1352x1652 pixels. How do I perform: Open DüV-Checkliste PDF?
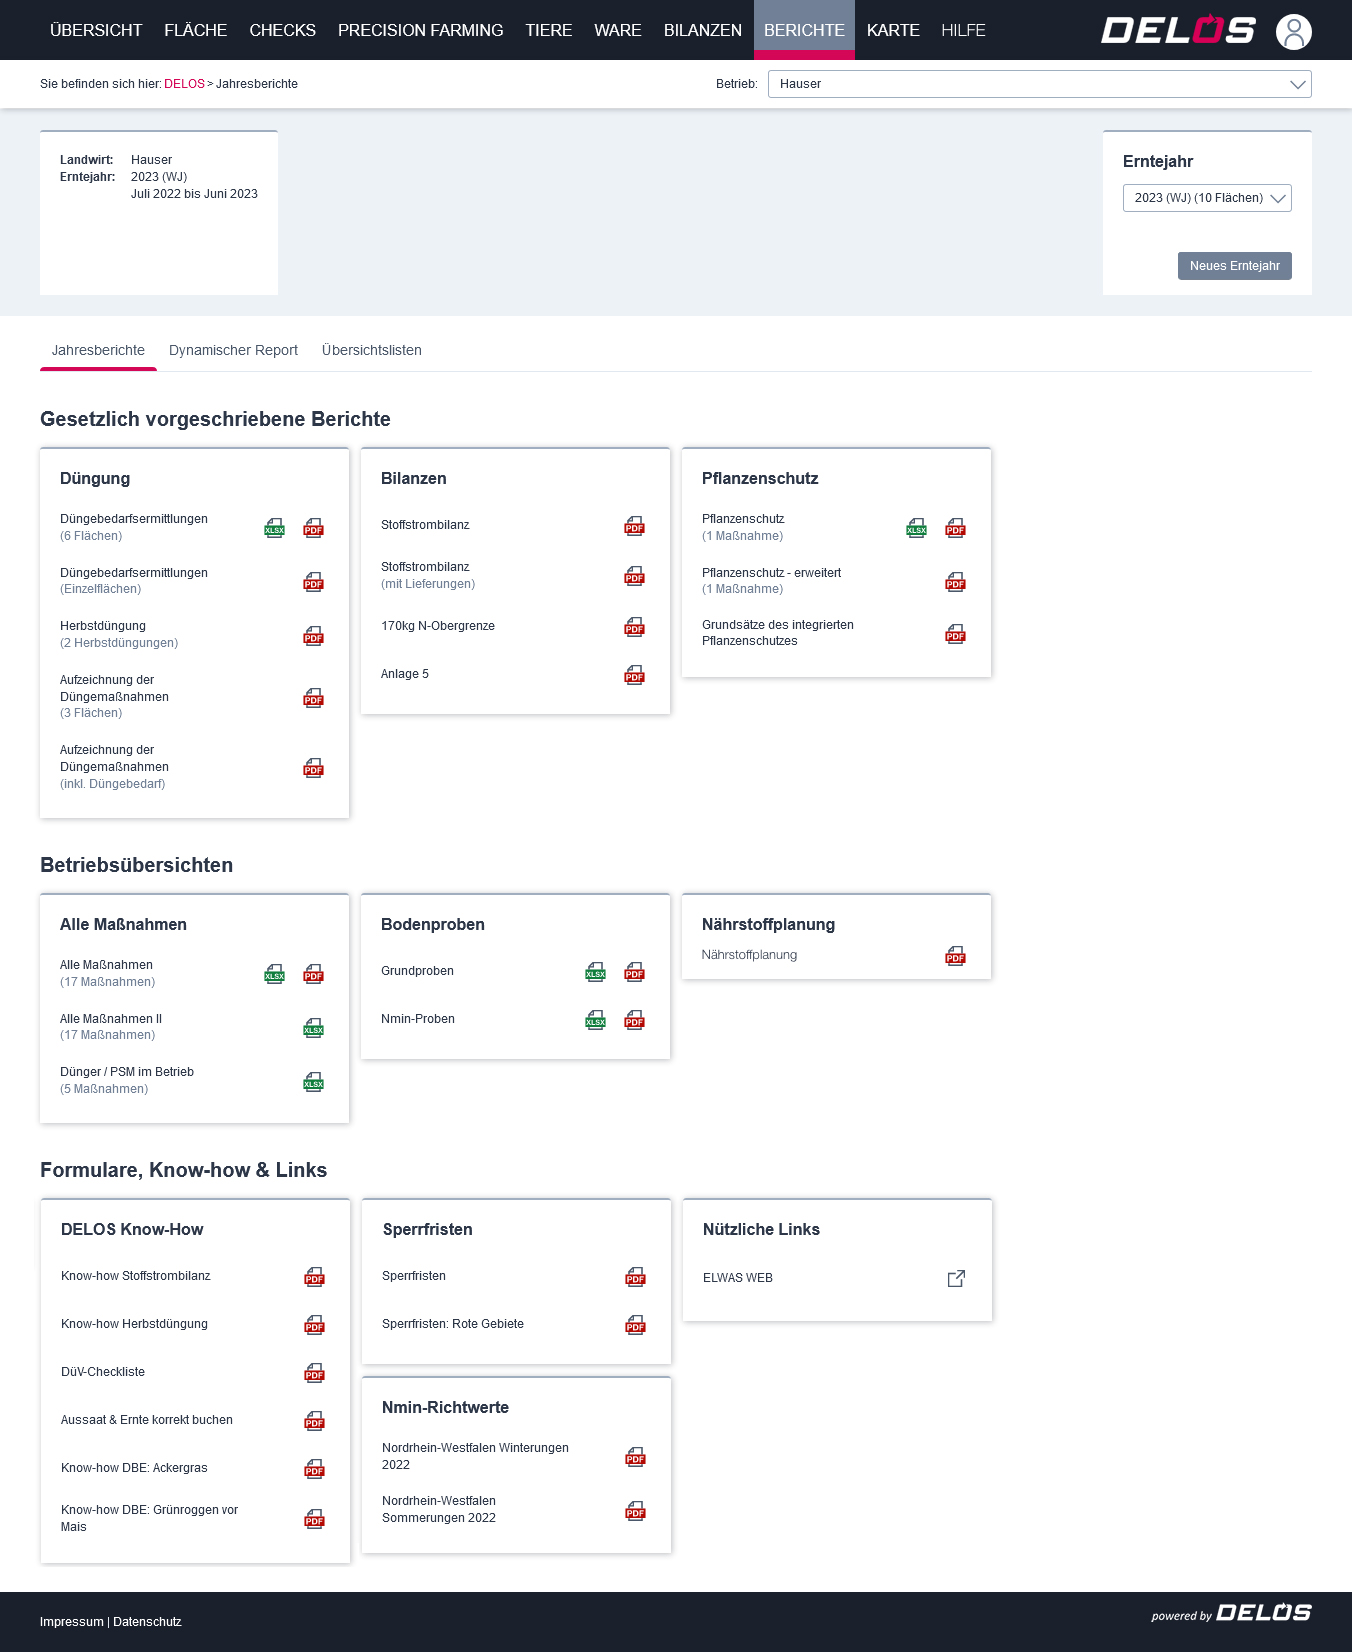pyautogui.click(x=315, y=1373)
